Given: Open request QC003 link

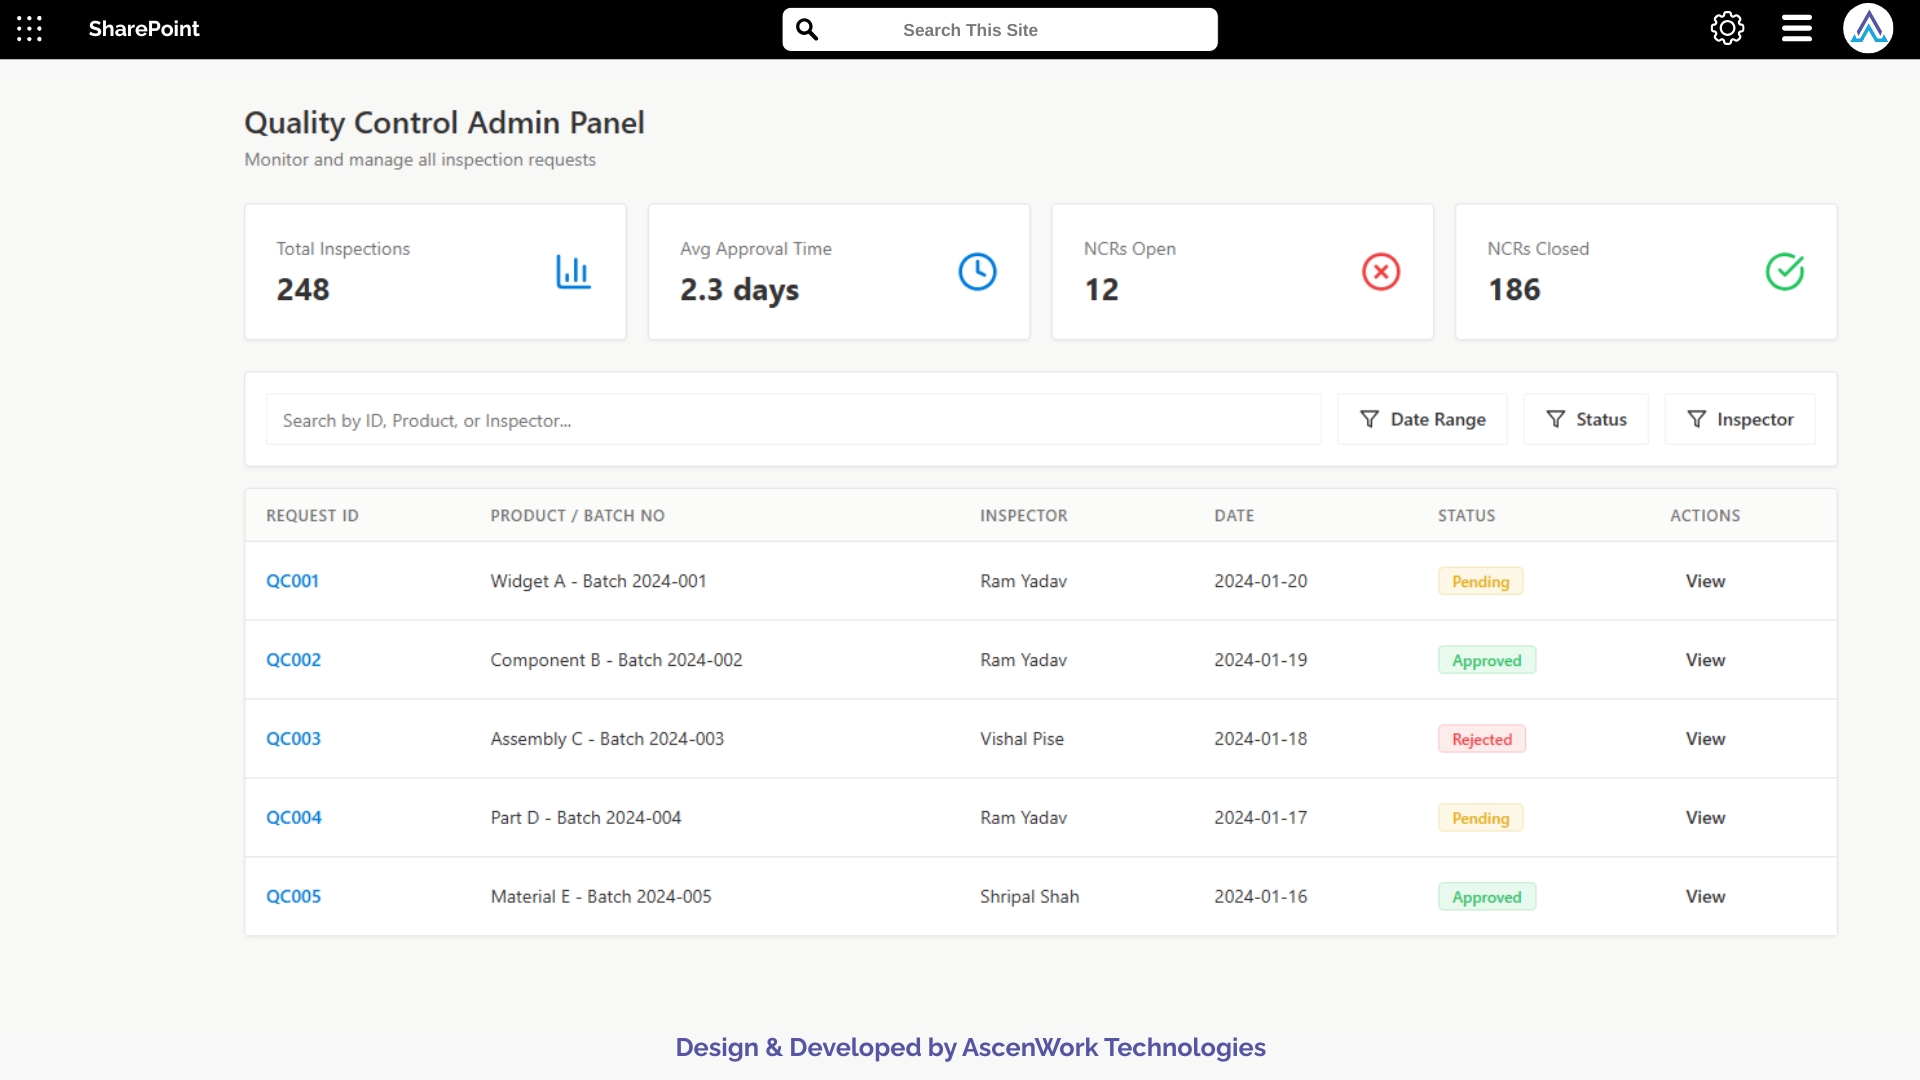Looking at the screenshot, I should point(293,738).
